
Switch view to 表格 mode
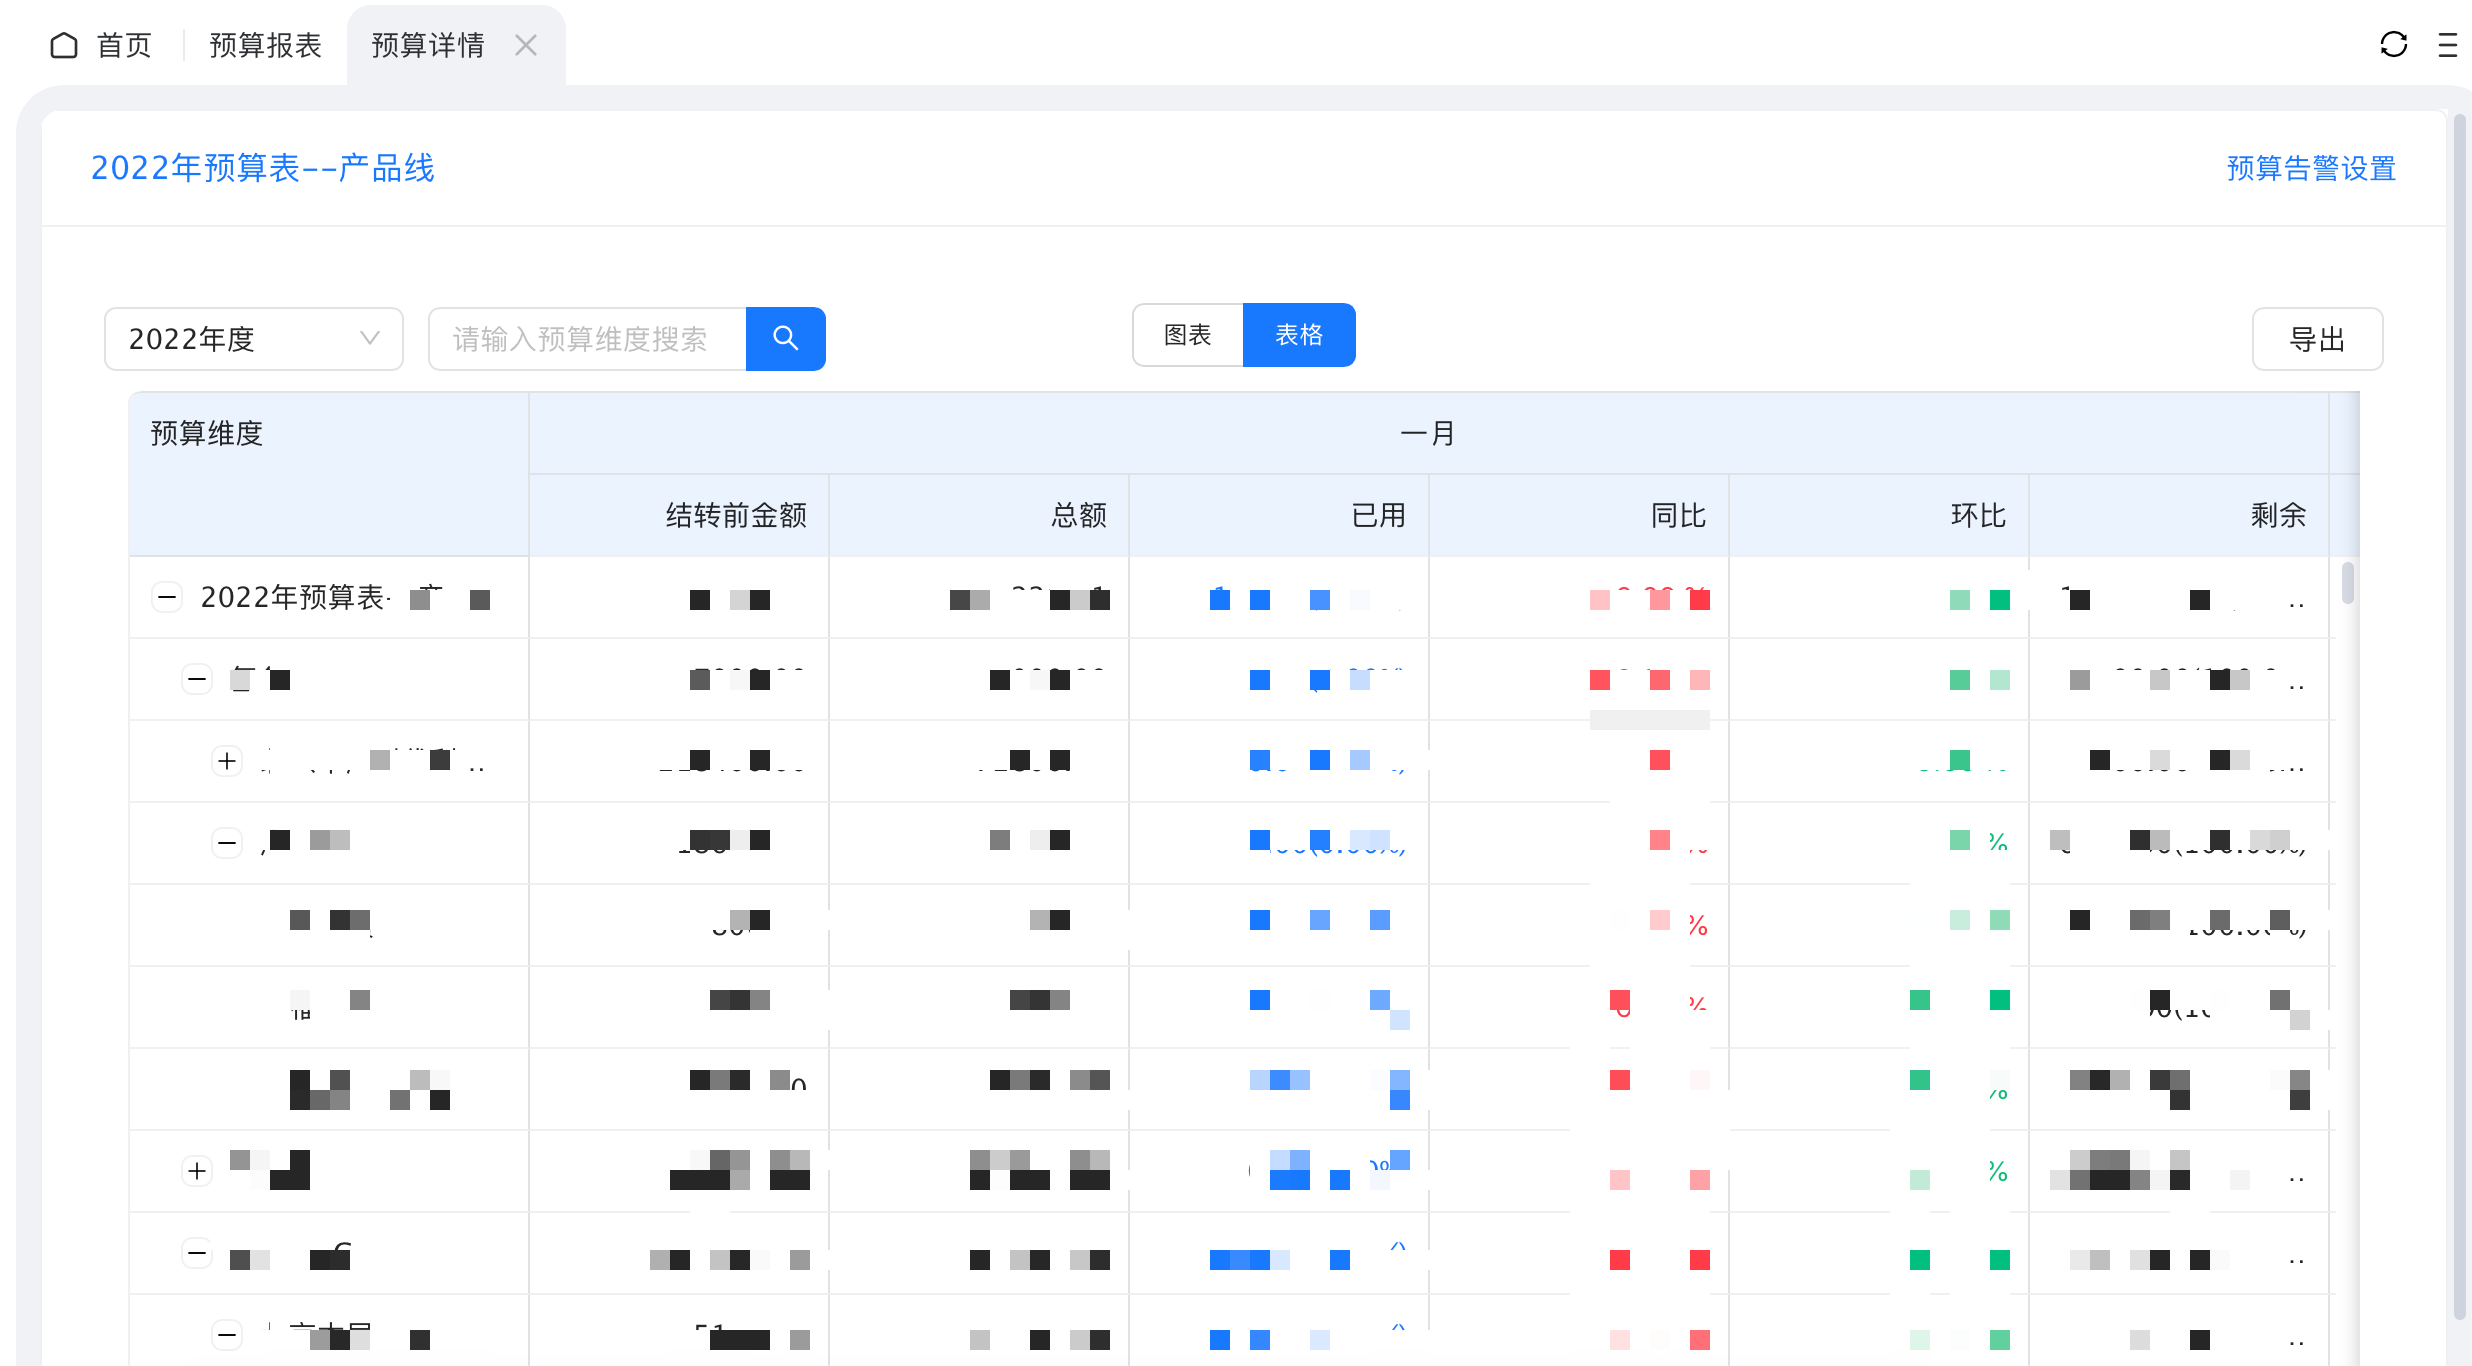click(x=1298, y=335)
